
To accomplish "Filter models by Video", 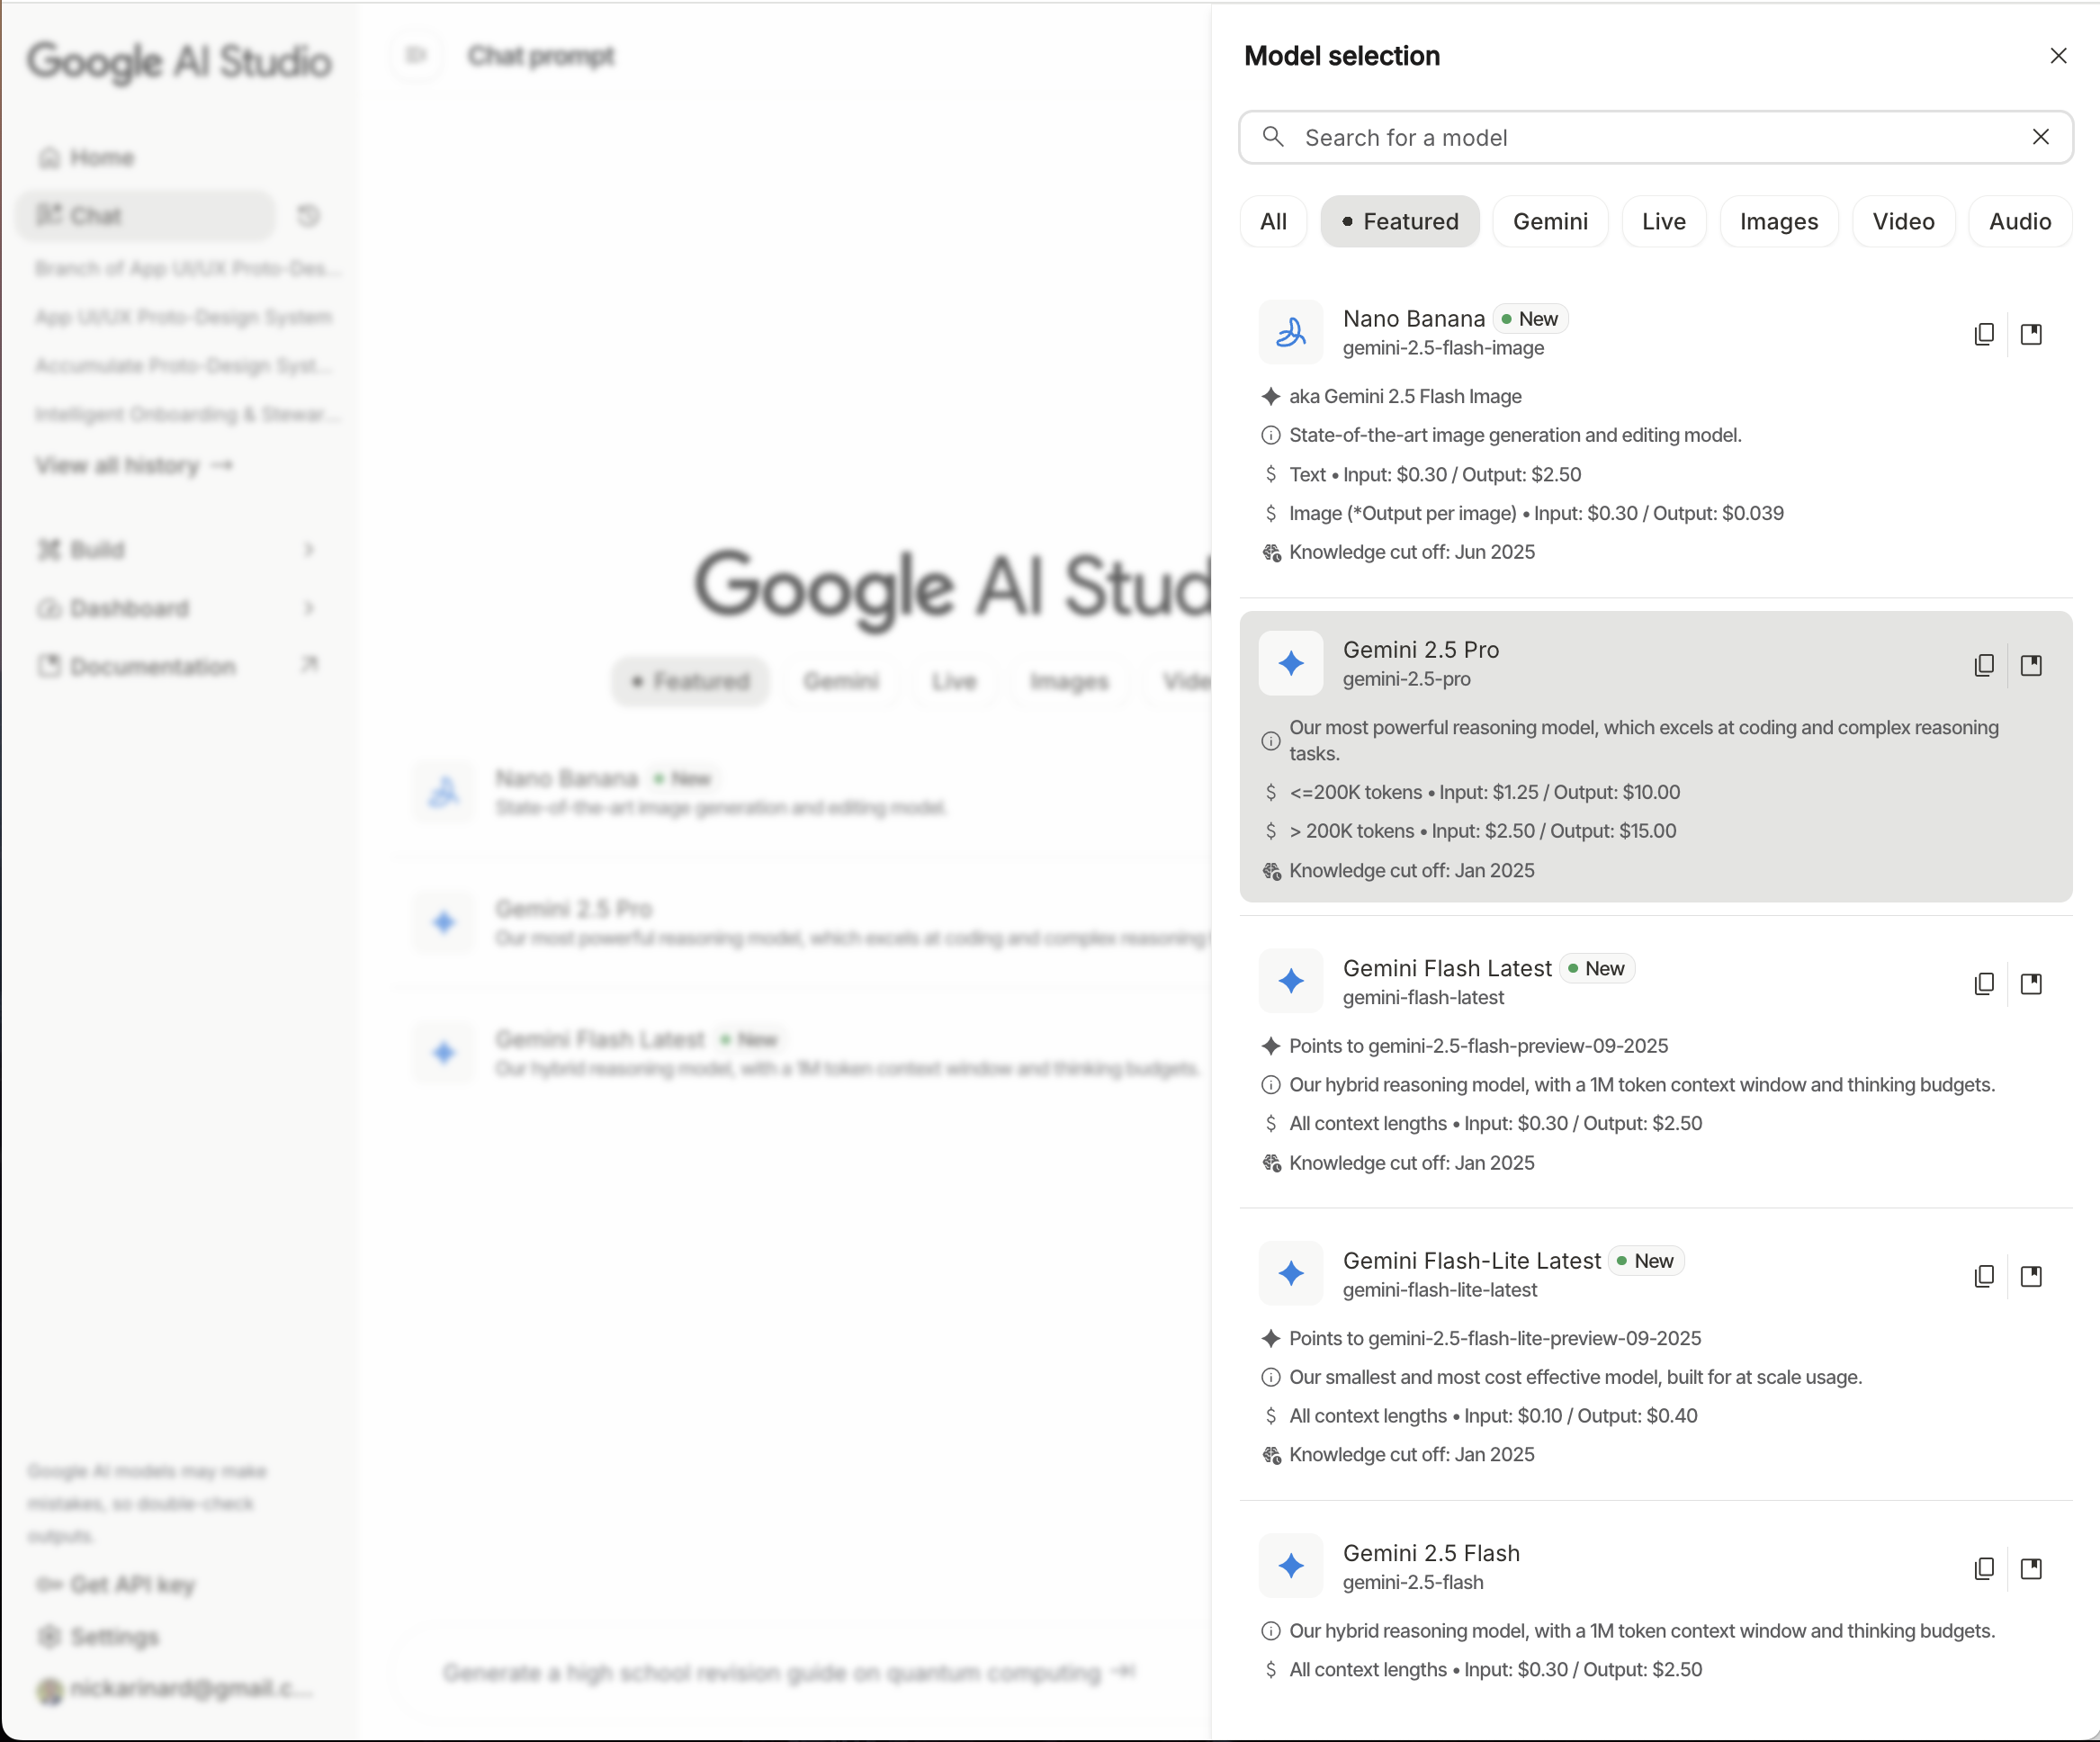I will point(1902,221).
